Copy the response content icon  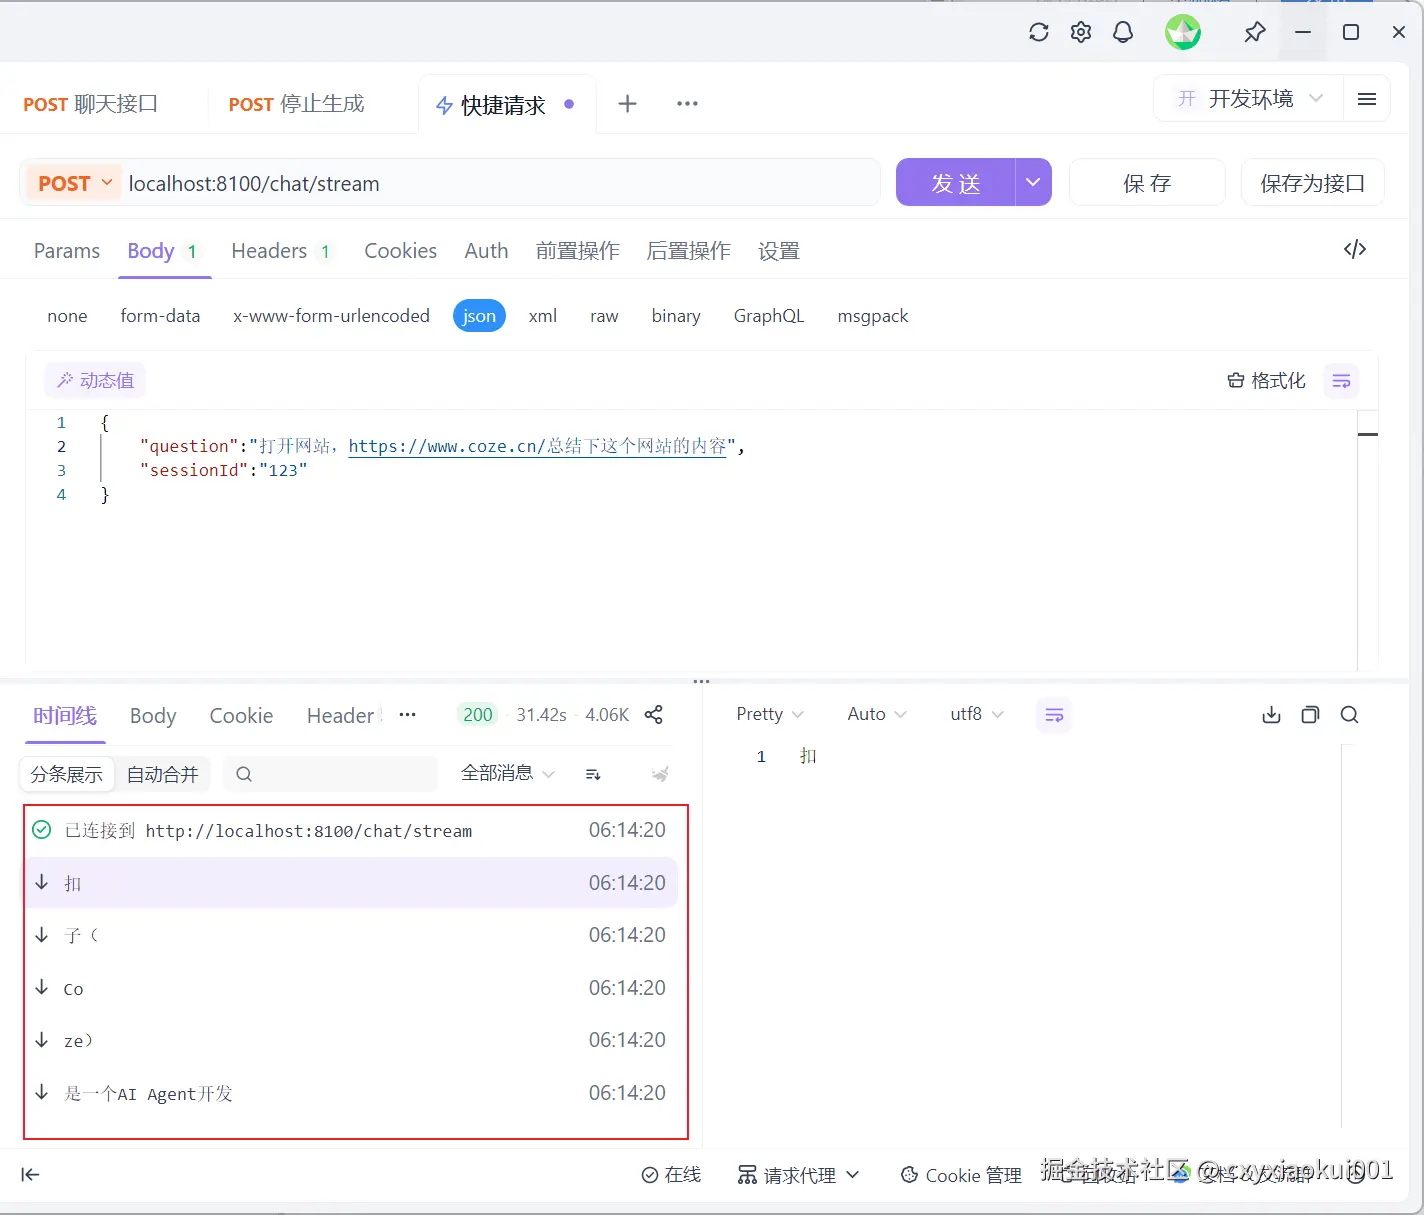point(1310,714)
